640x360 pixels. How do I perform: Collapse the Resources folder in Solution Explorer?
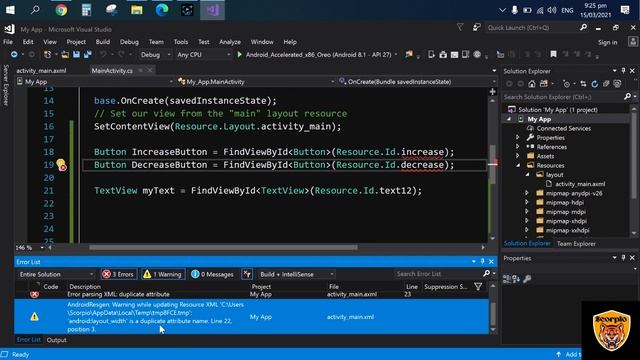[518, 165]
